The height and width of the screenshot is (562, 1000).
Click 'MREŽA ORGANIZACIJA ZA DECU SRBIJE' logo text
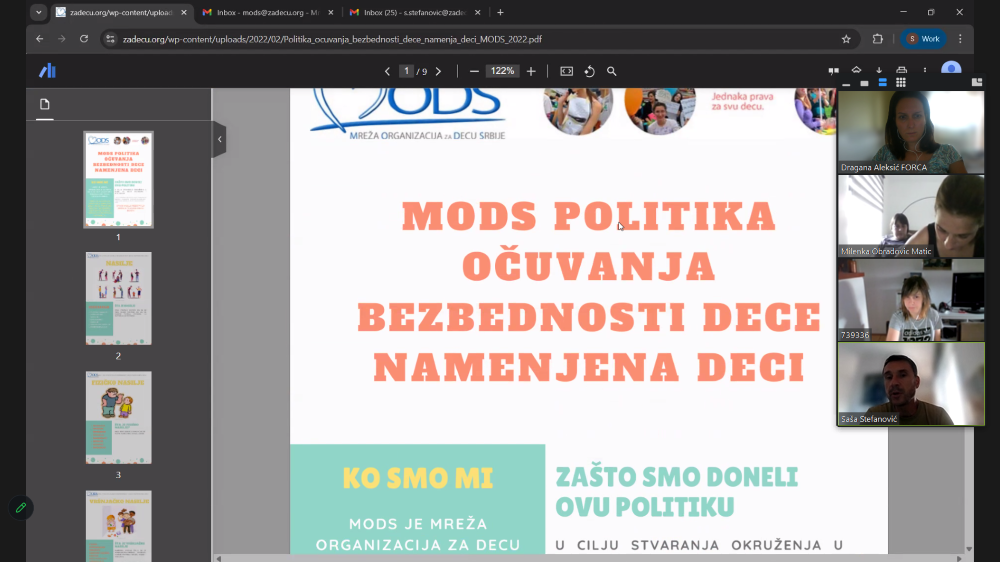[x=427, y=135]
